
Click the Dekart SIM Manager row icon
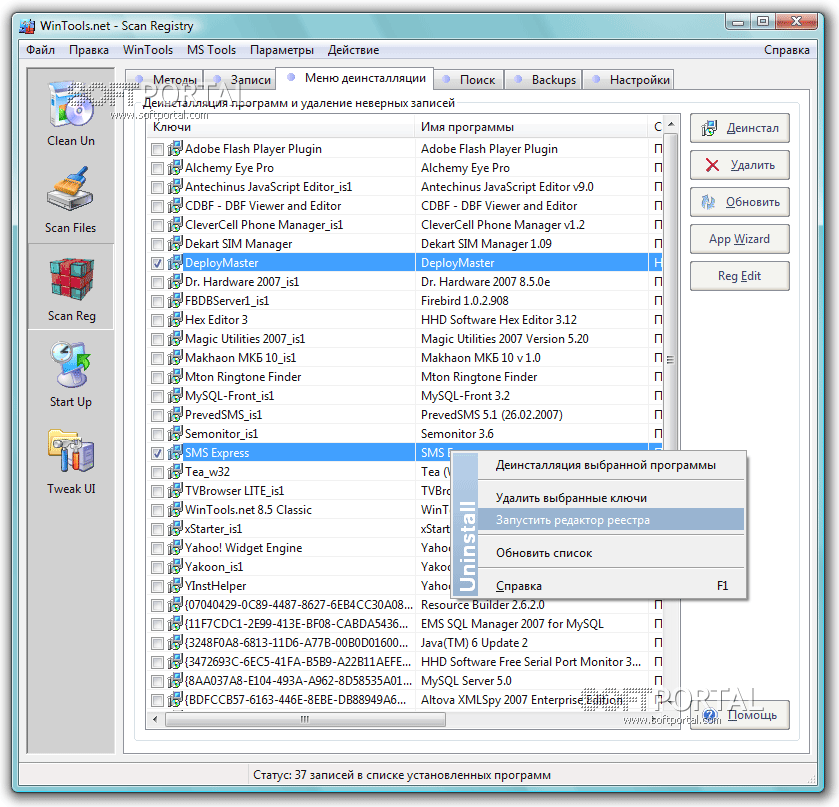point(175,243)
